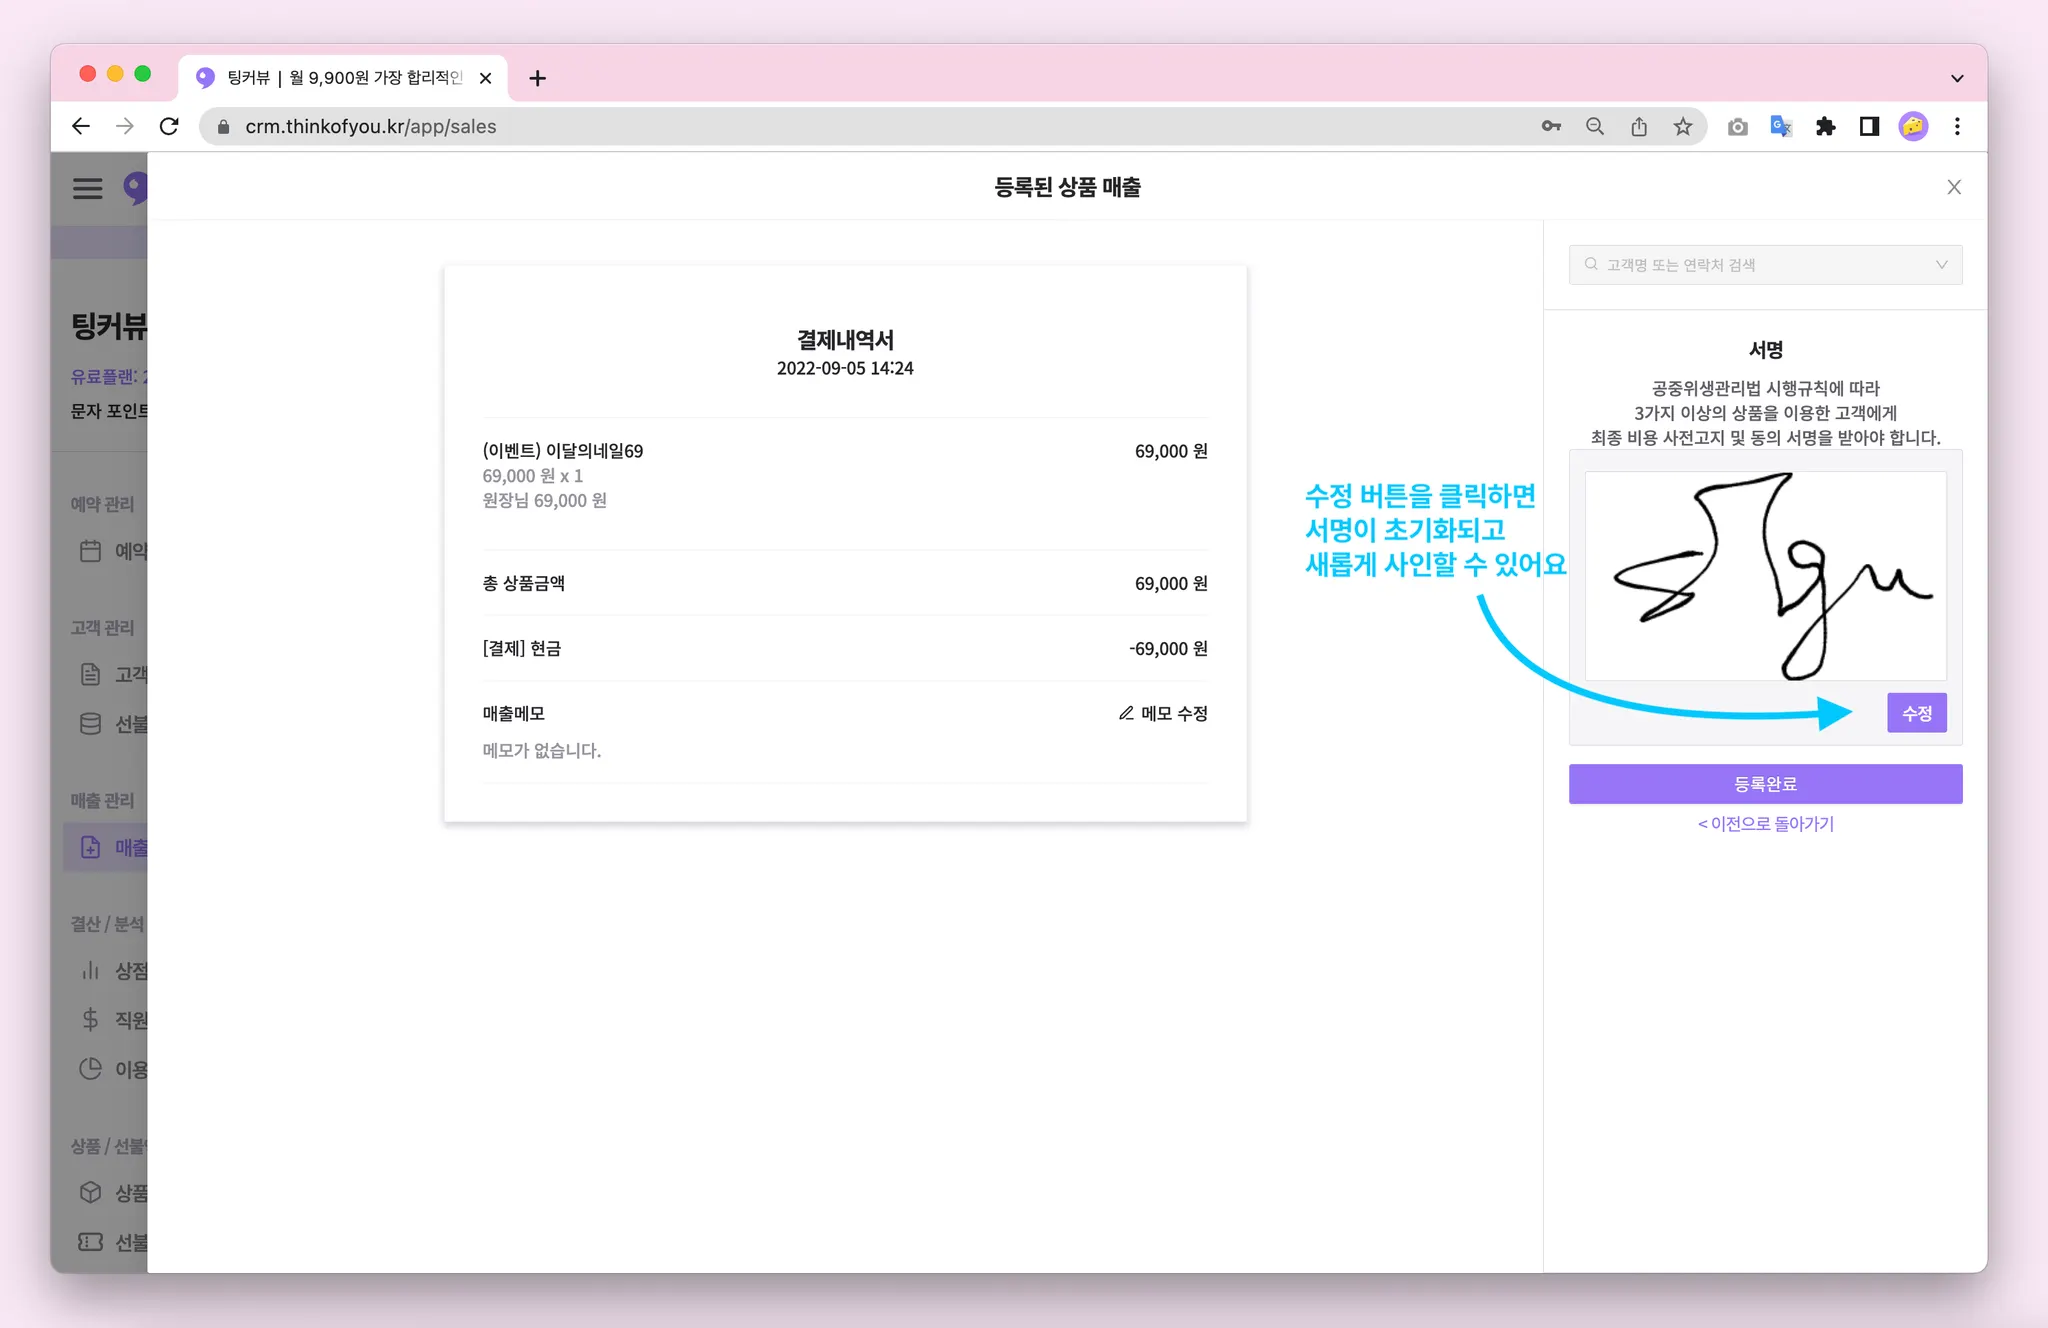Open the zoom magnifier icon in address bar
Image resolution: width=2048 pixels, height=1328 pixels.
tap(1595, 126)
